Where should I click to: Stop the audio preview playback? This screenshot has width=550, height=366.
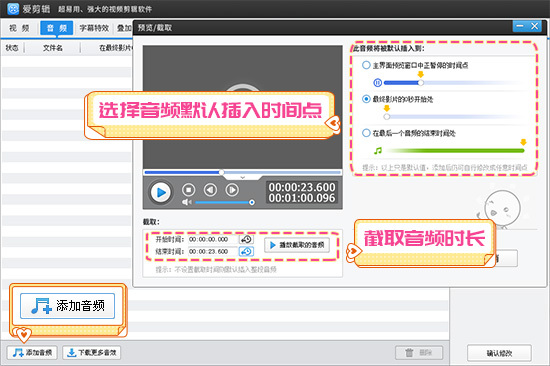tap(188, 190)
